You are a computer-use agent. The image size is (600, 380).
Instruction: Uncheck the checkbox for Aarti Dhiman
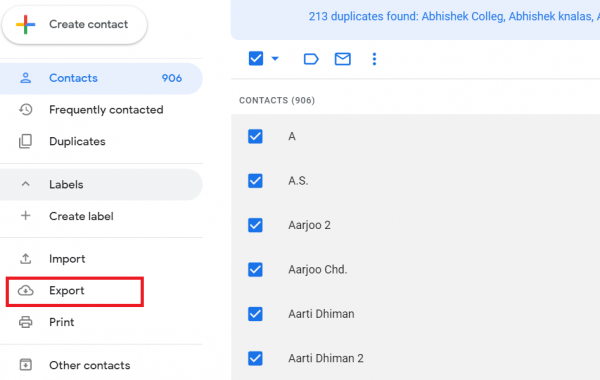[x=255, y=314]
